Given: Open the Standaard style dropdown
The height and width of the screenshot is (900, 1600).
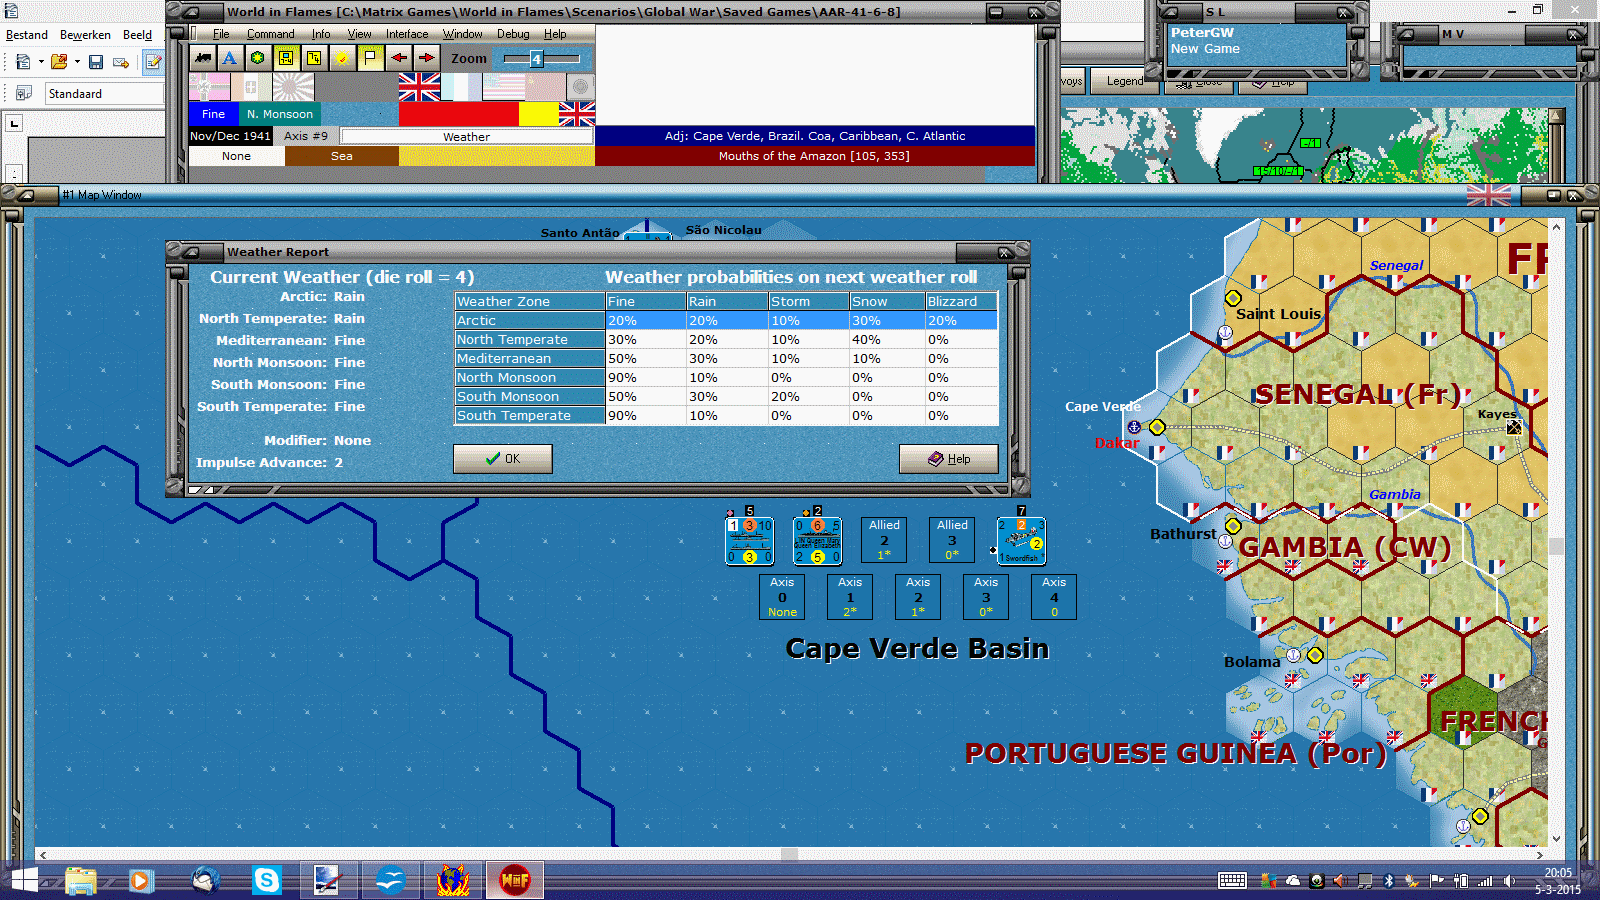Looking at the screenshot, I should coord(104,94).
